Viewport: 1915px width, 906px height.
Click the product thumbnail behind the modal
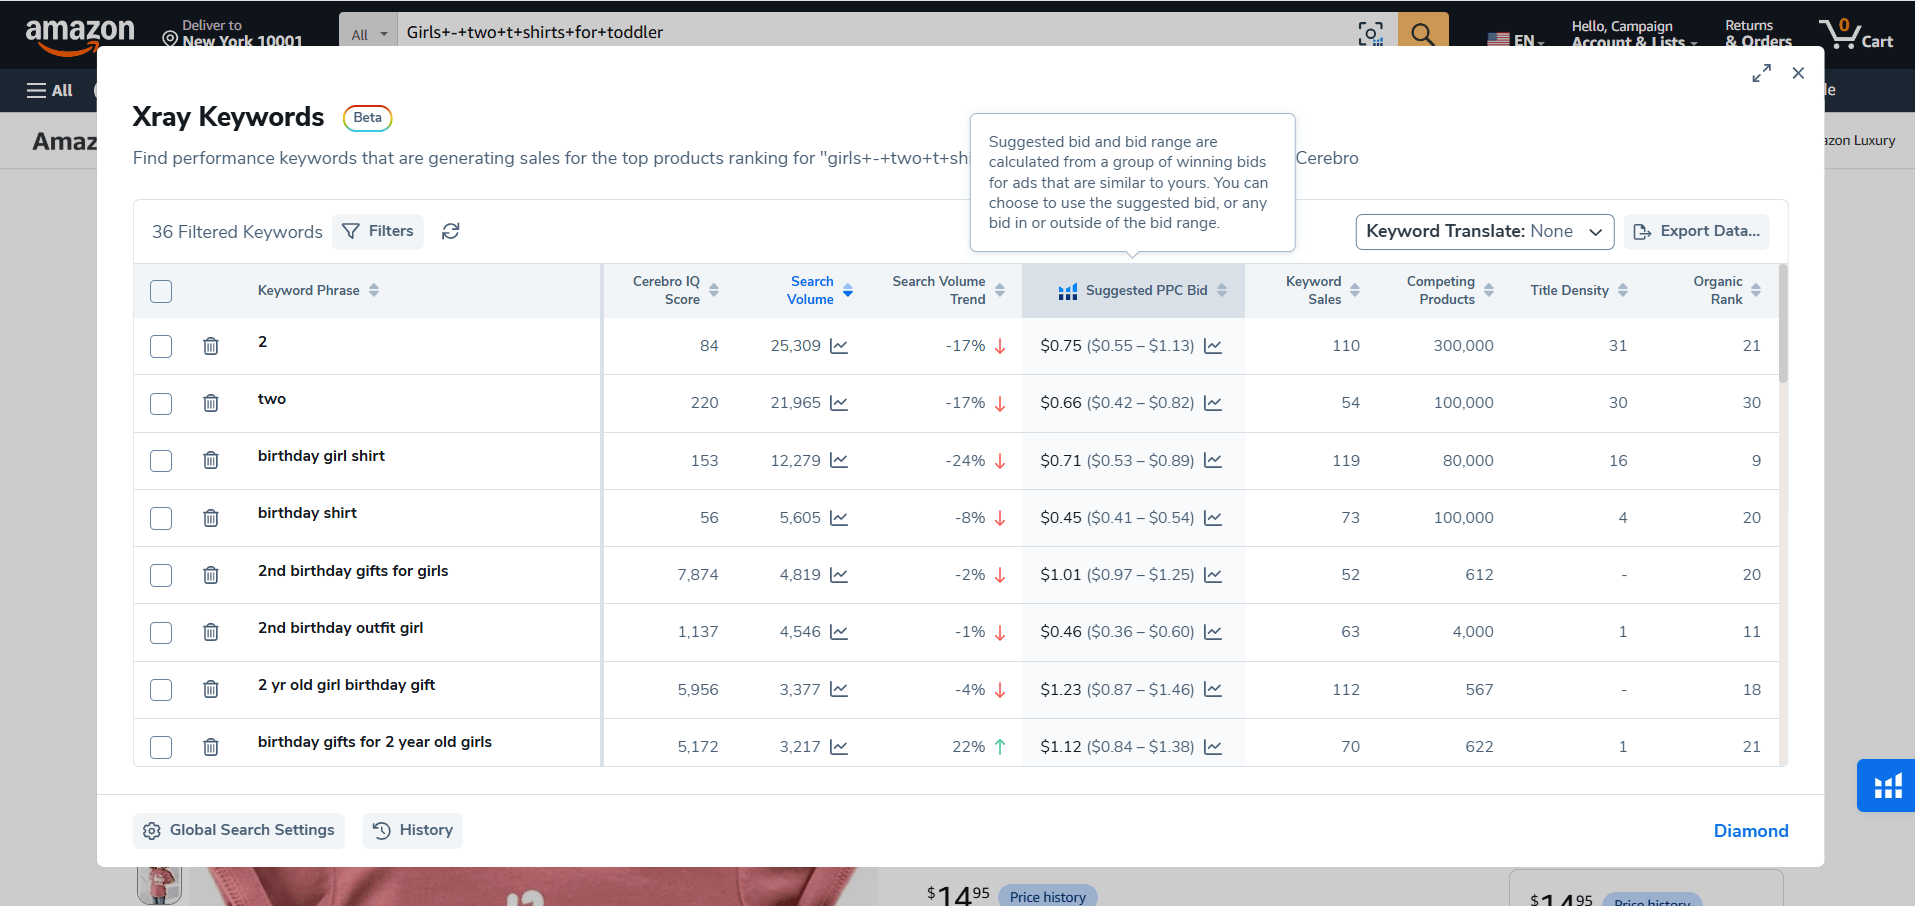tap(159, 886)
